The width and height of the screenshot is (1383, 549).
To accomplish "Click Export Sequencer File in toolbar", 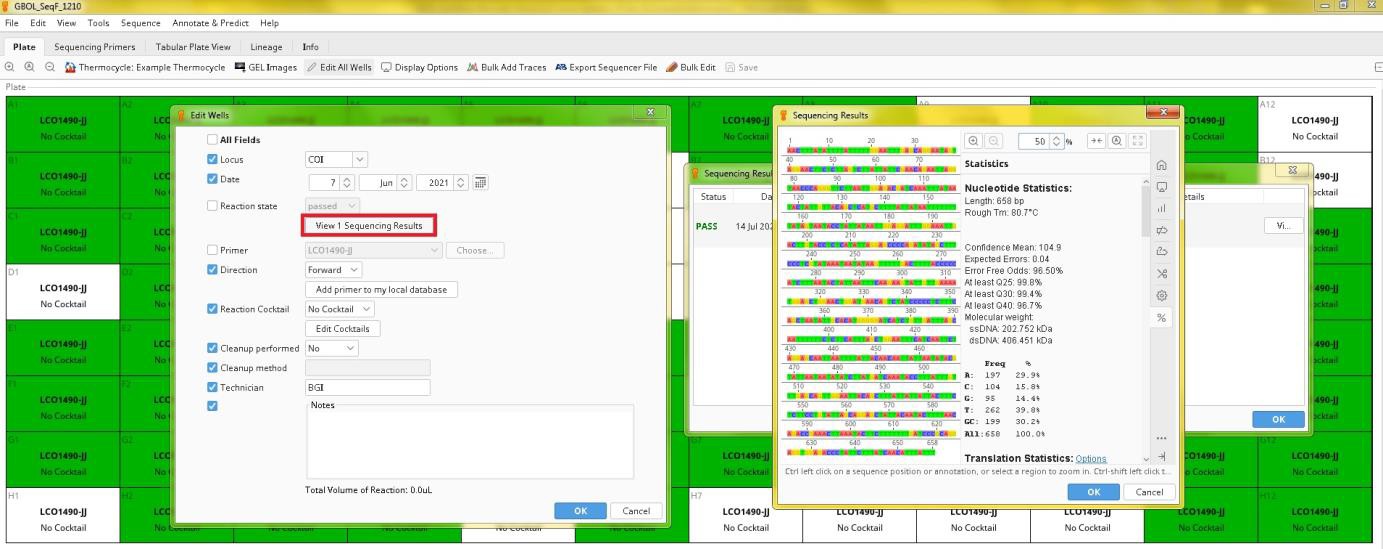I will [606, 68].
